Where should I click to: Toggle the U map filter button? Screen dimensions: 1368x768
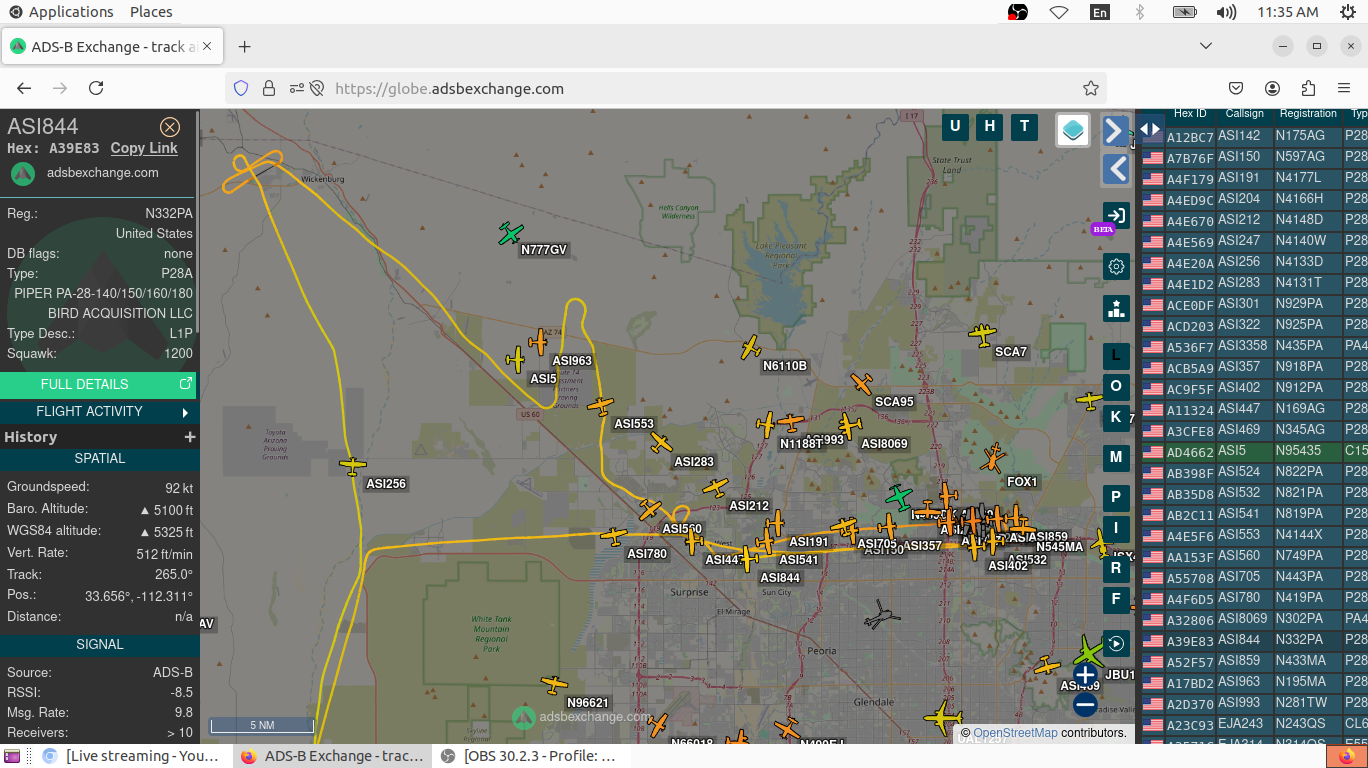[955, 126]
